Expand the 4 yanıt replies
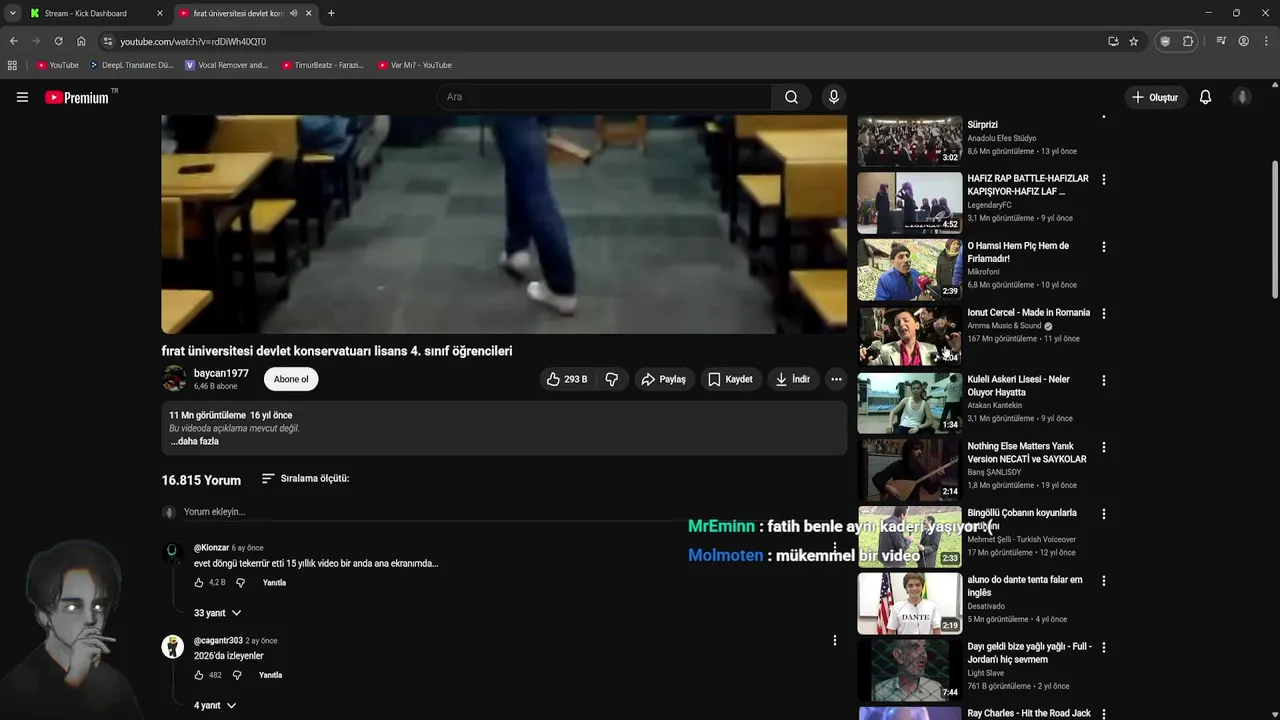The image size is (1280, 720). pos(214,705)
